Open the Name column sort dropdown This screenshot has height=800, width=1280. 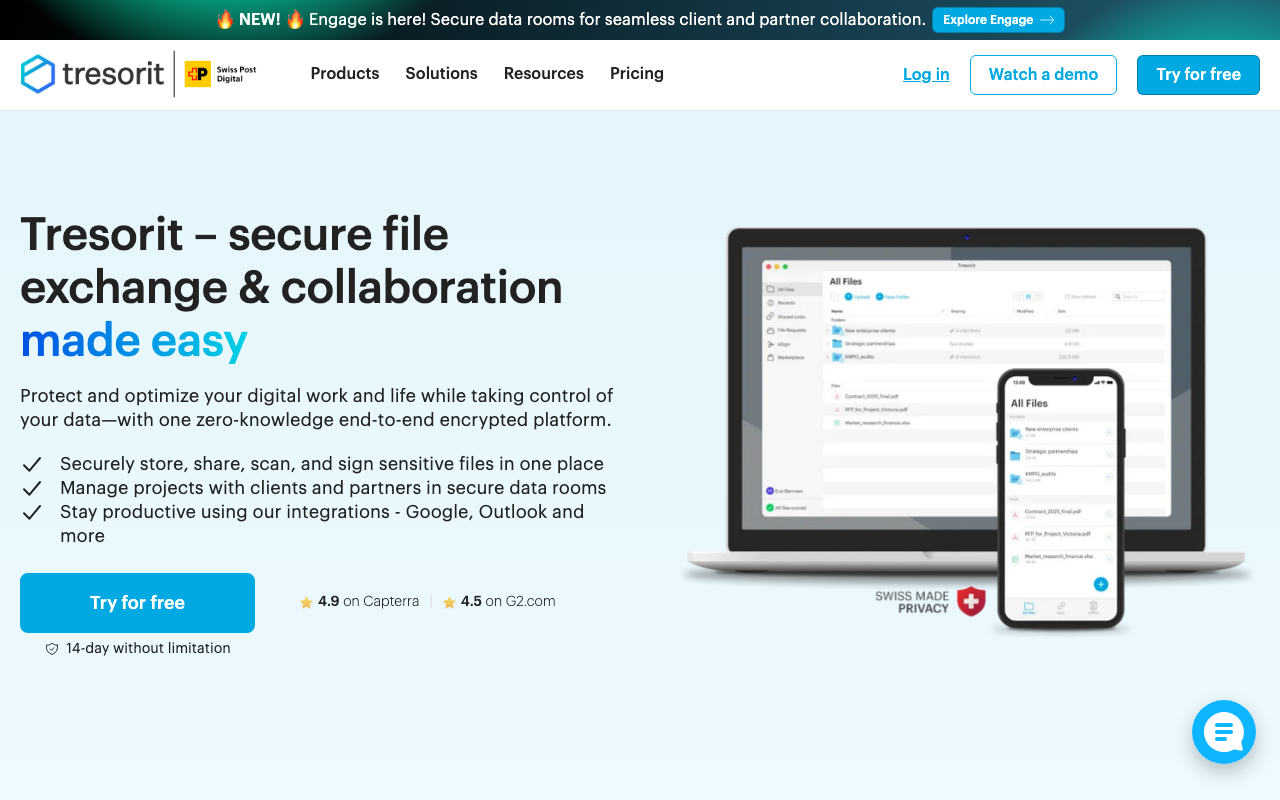tap(942, 311)
